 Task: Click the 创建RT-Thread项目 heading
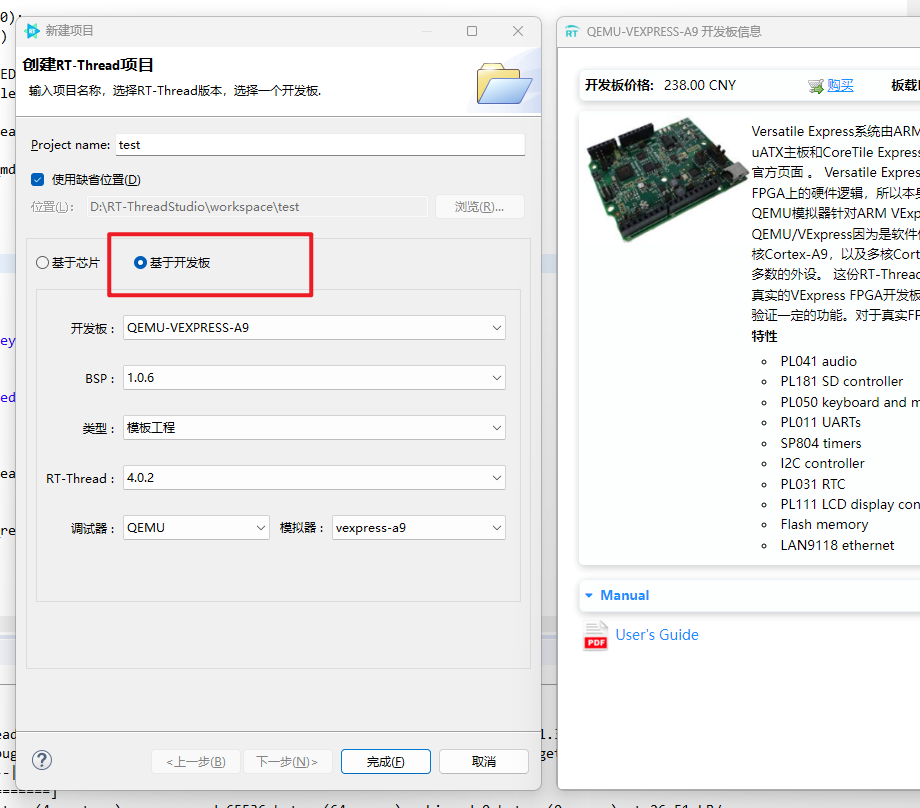(x=88, y=65)
